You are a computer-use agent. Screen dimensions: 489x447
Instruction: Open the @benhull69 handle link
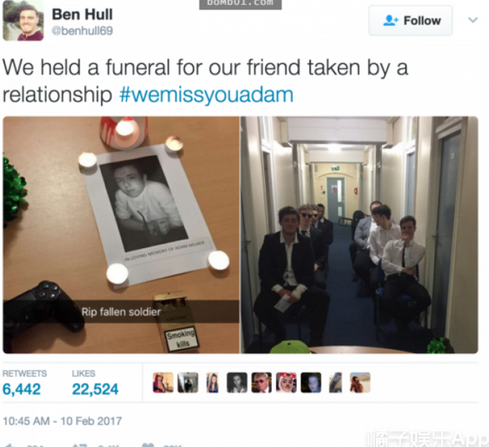(82, 31)
